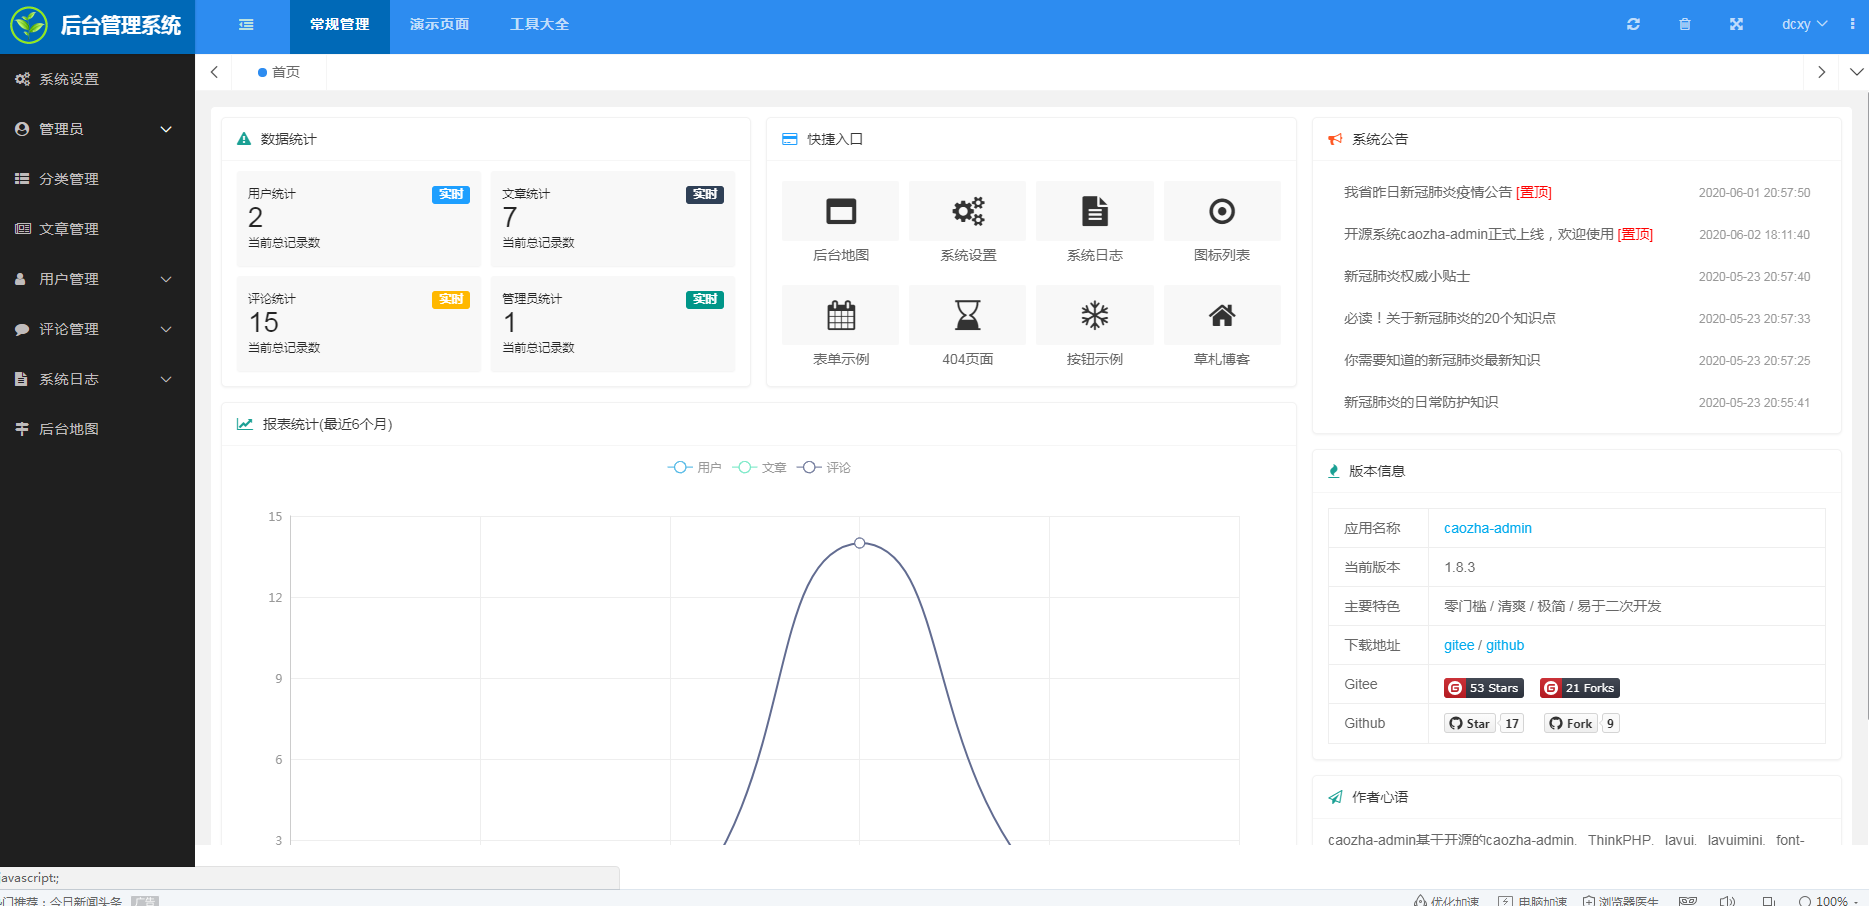Click the 53 Stars Gitee badge

(1484, 688)
